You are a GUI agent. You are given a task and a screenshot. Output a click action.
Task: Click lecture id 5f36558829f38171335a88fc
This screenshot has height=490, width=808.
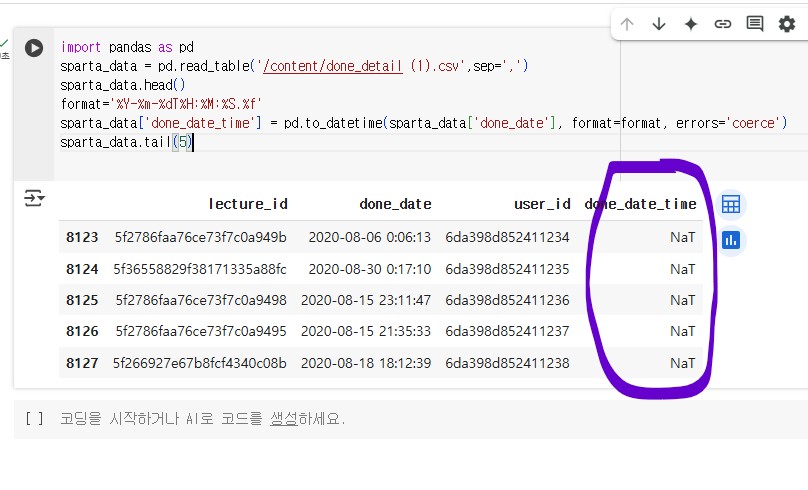[200, 269]
